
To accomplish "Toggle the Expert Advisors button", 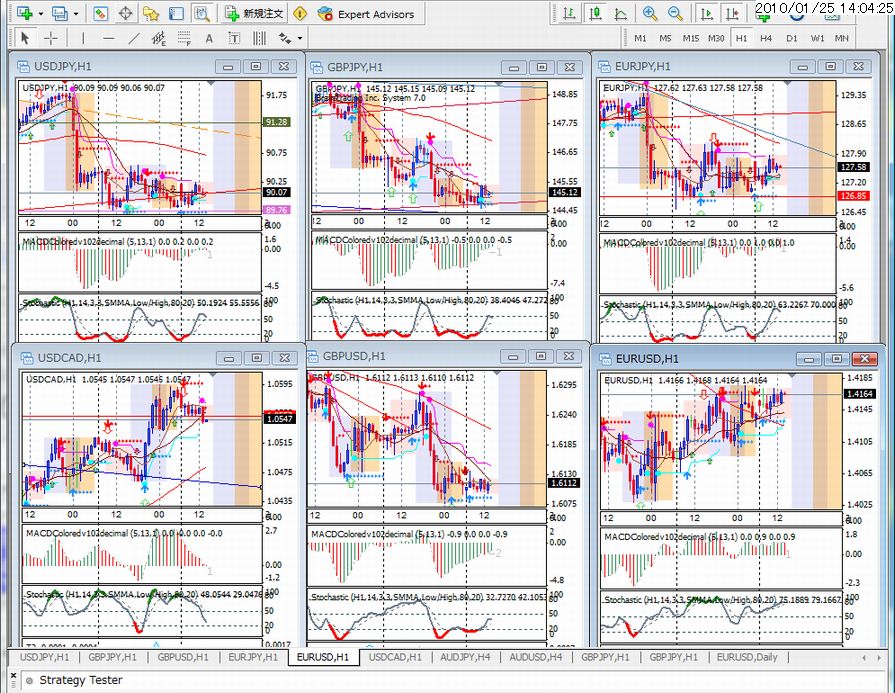I will pos(366,14).
